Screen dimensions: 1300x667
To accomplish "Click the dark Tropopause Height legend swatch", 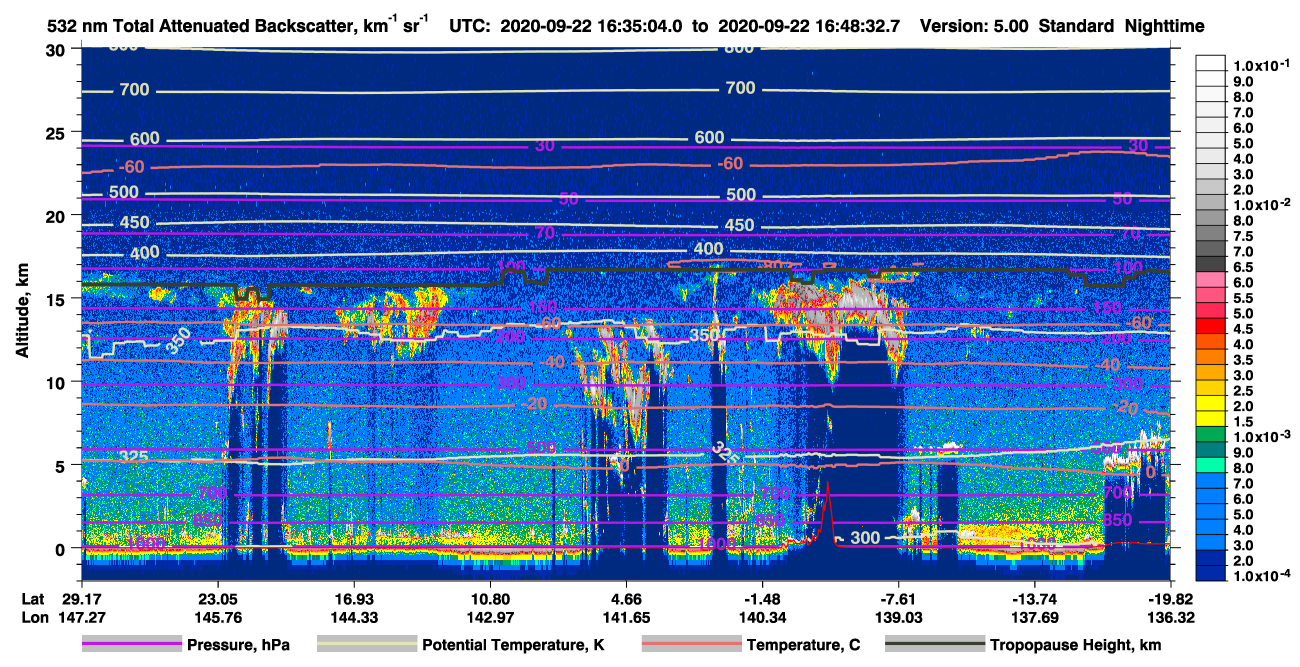I will coord(934,645).
